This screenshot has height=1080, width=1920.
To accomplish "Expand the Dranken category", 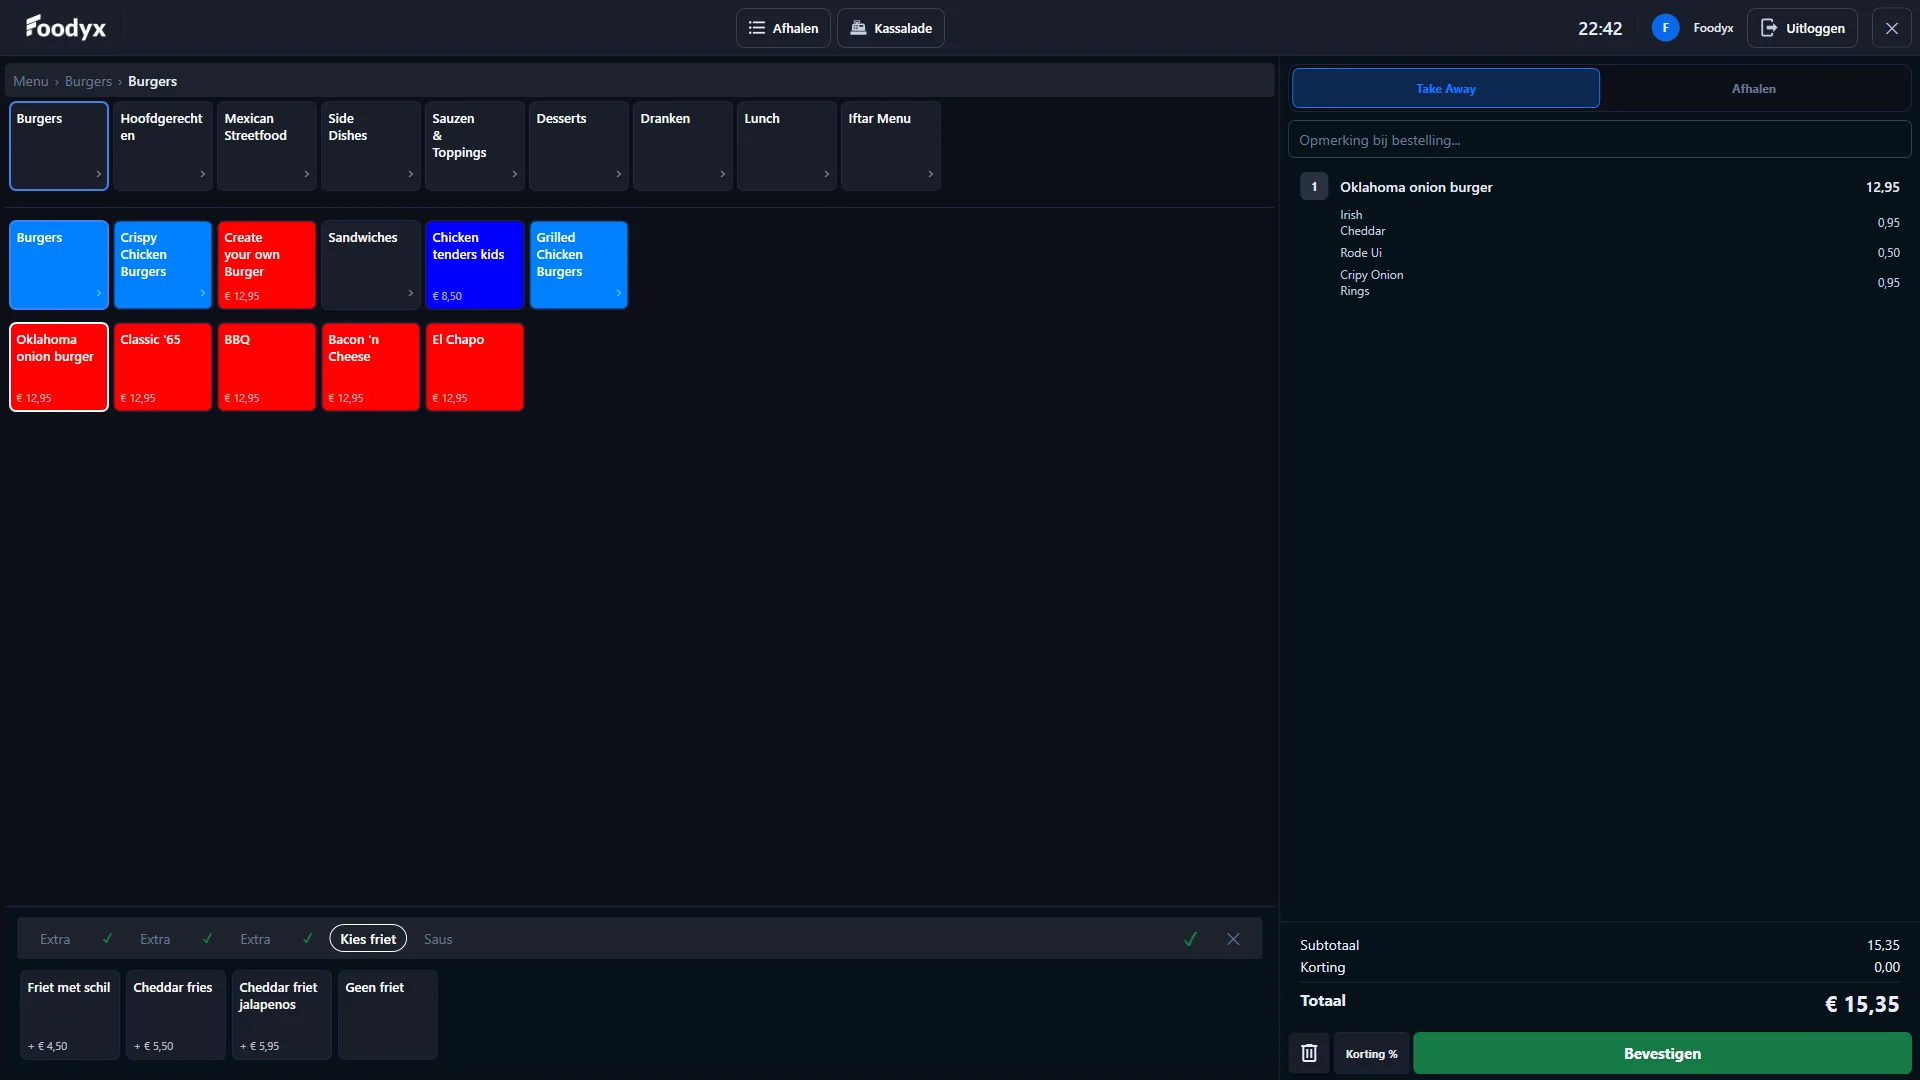I will pyautogui.click(x=683, y=146).
